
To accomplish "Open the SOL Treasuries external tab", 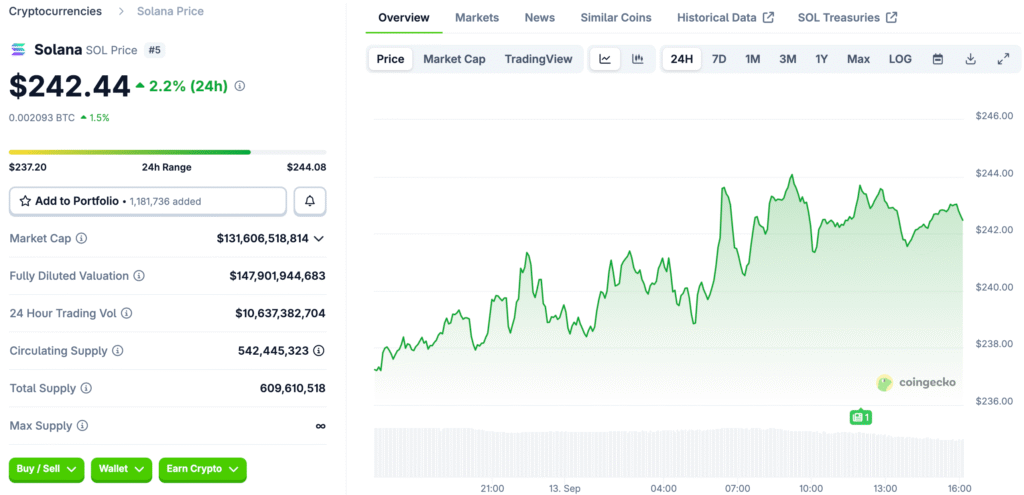I will click(847, 18).
